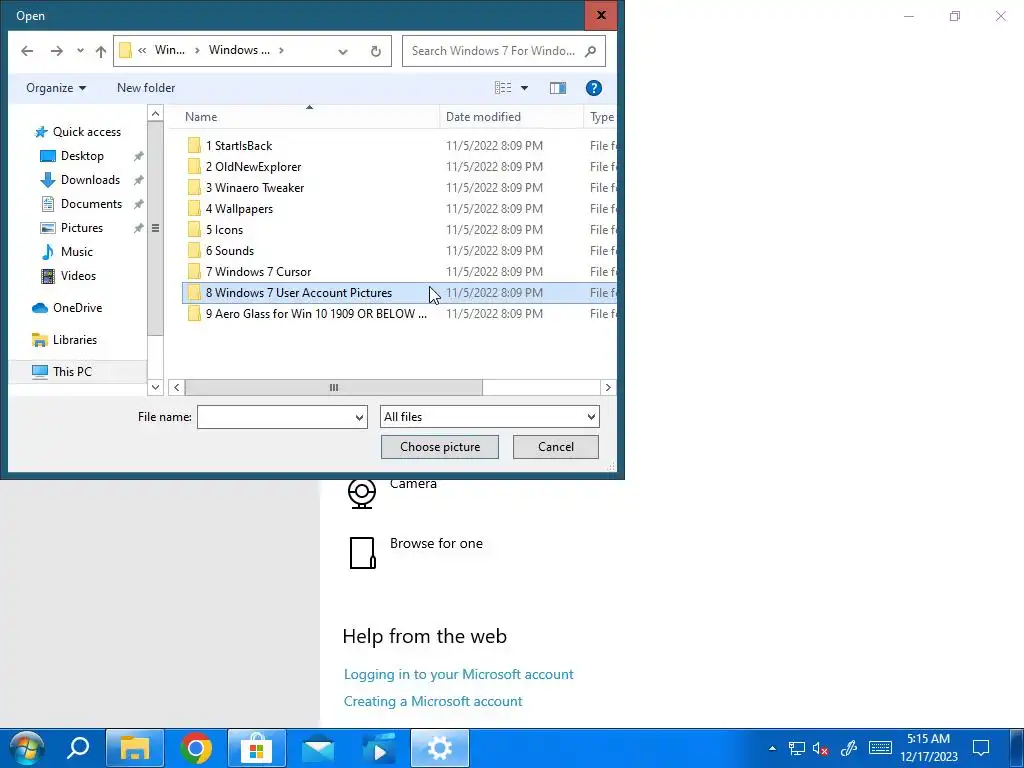
Task: Click horizontal scrollbar left arrow
Action: [x=176, y=387]
